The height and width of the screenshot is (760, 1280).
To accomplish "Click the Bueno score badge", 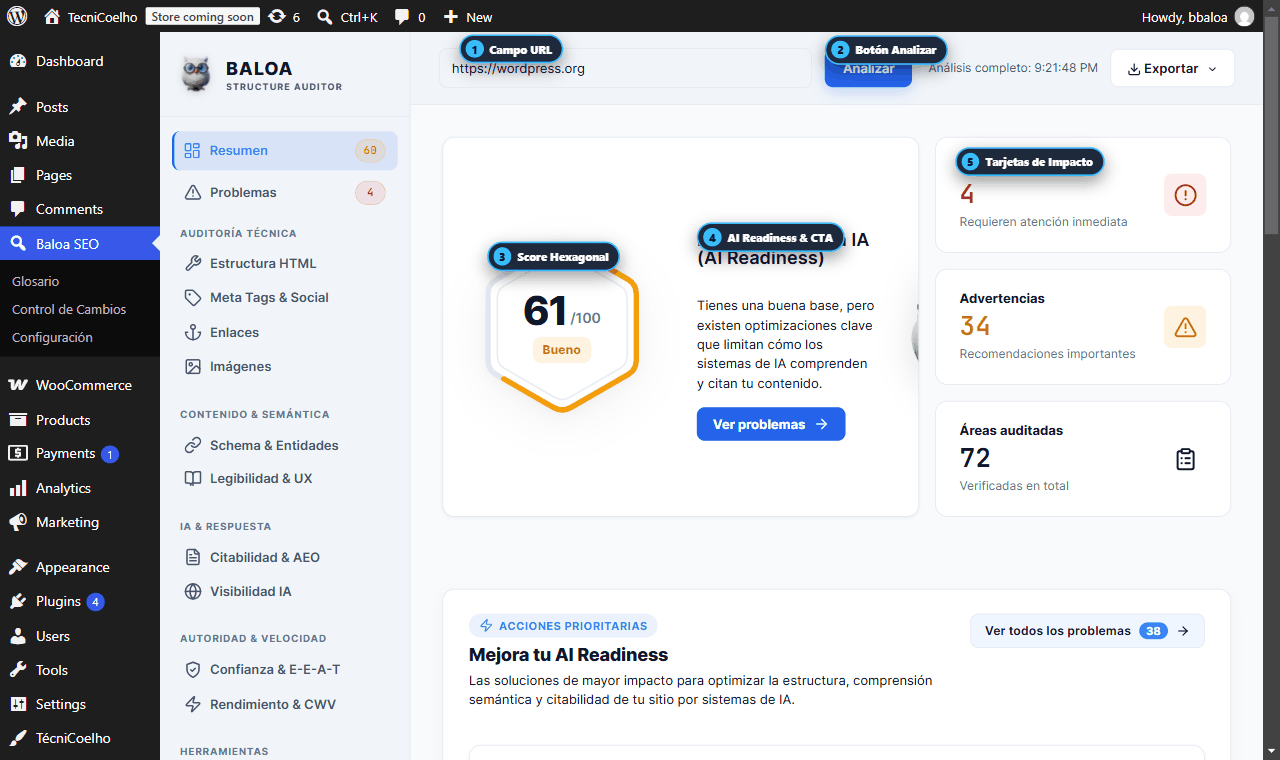I will coord(561,350).
